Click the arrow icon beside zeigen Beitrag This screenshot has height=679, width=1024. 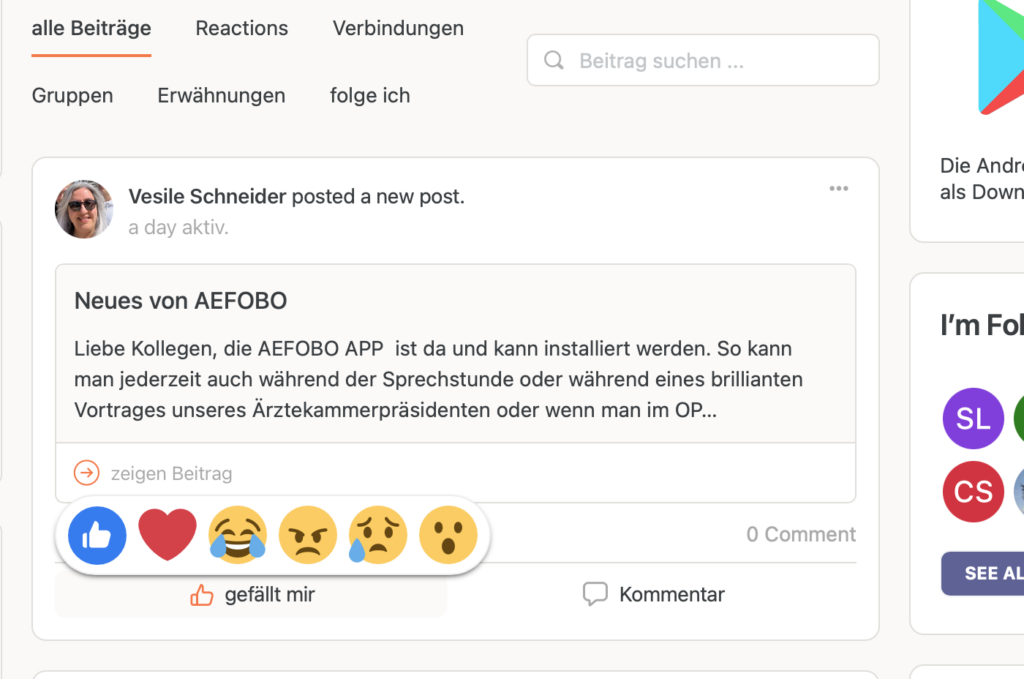pyautogui.click(x=87, y=473)
